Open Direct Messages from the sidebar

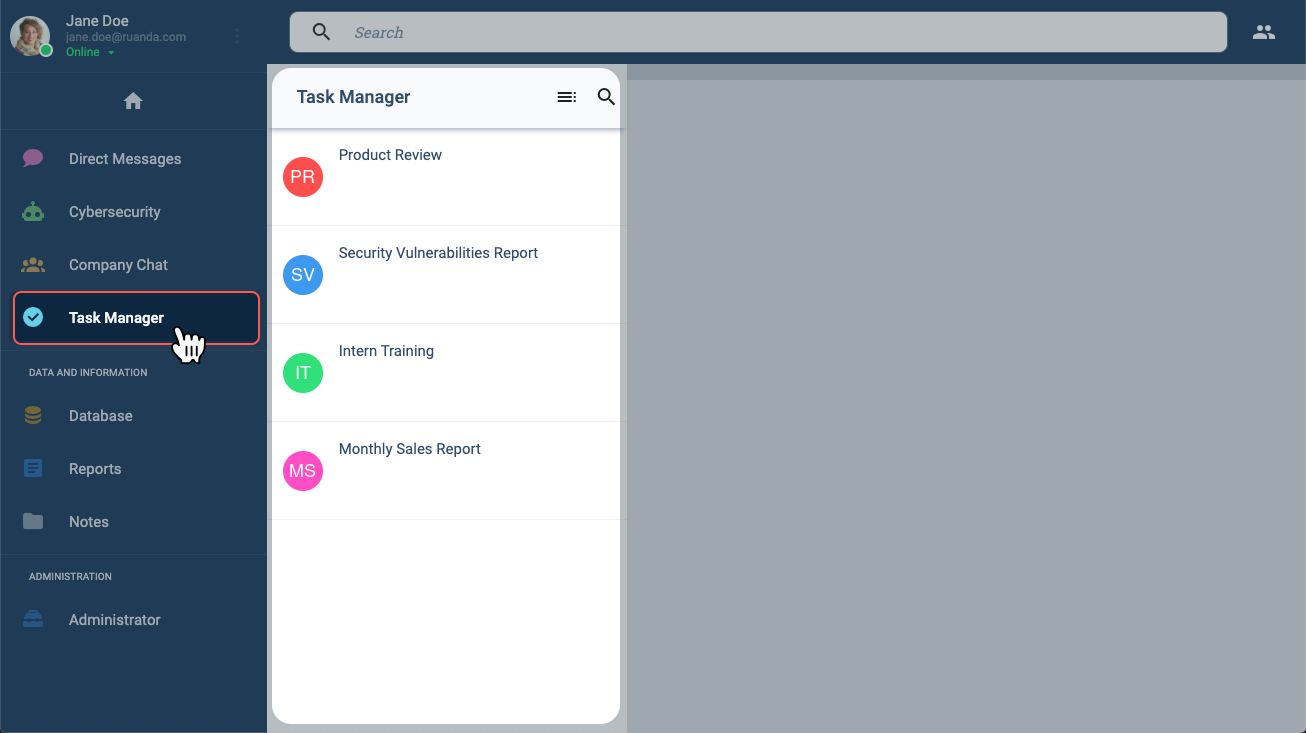click(134, 159)
